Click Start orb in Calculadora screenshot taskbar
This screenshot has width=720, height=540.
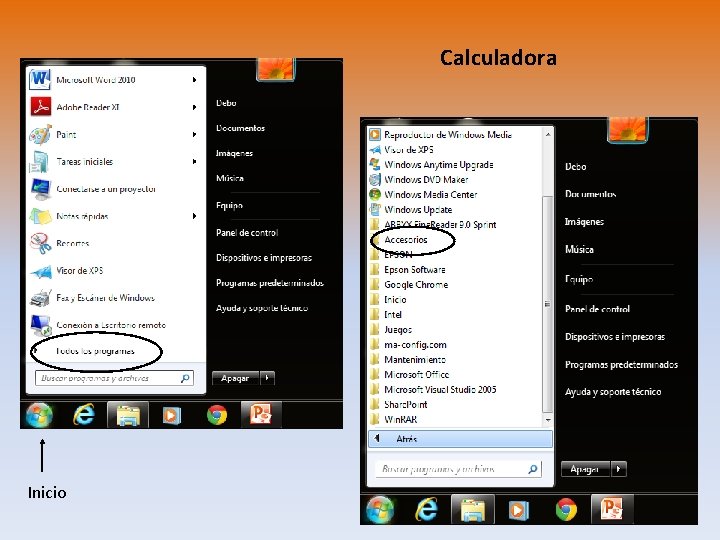[380, 510]
